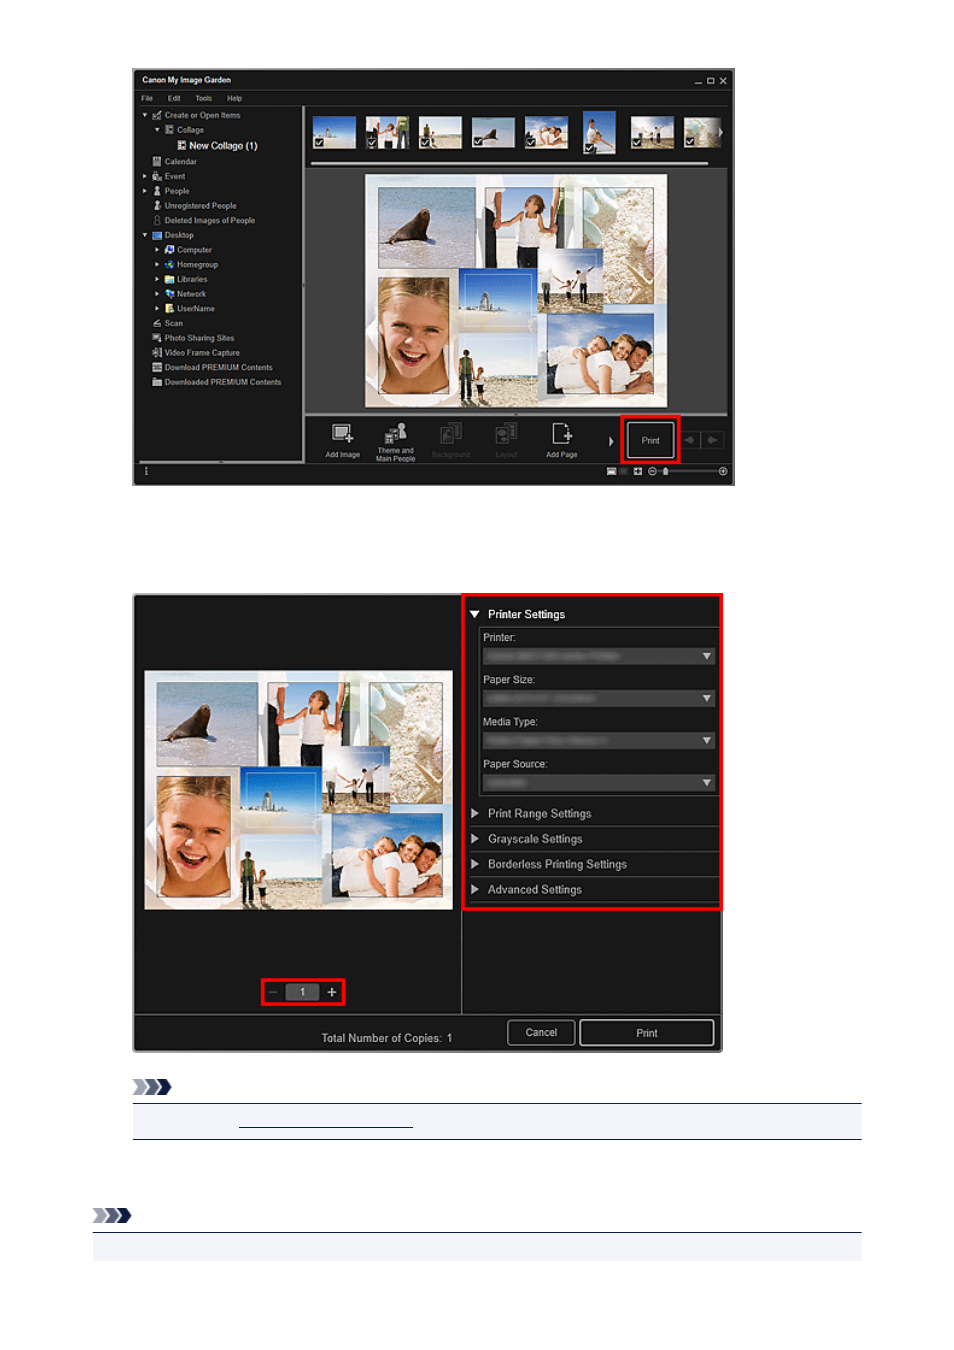954x1350 pixels.
Task: Expand the Computer tree node
Action: 157,250
